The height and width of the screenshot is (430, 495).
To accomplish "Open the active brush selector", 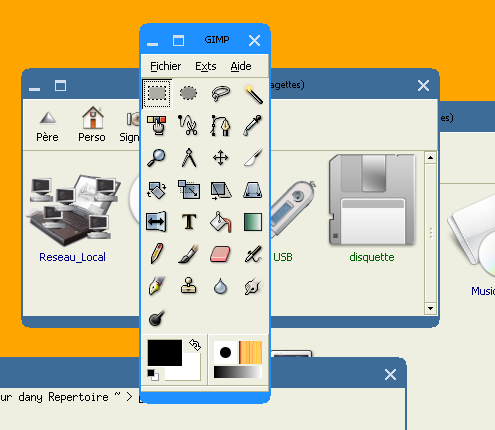I will pos(225,352).
